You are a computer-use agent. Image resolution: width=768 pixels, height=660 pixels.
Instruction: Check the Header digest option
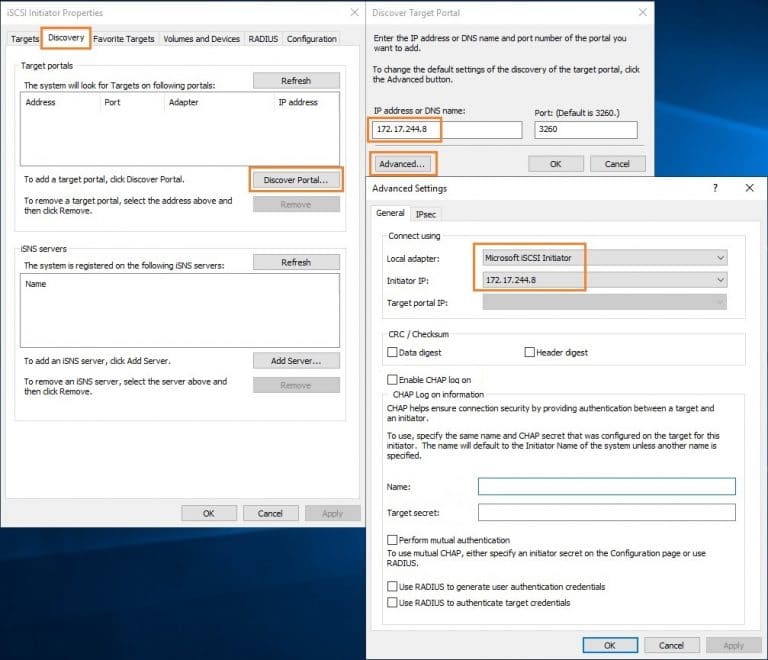tap(530, 353)
